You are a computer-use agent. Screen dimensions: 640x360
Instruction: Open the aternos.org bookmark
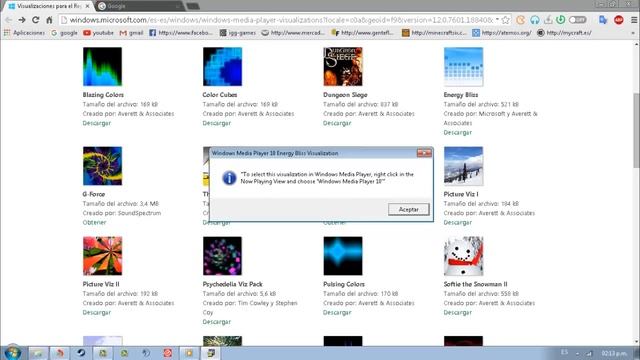point(502,33)
